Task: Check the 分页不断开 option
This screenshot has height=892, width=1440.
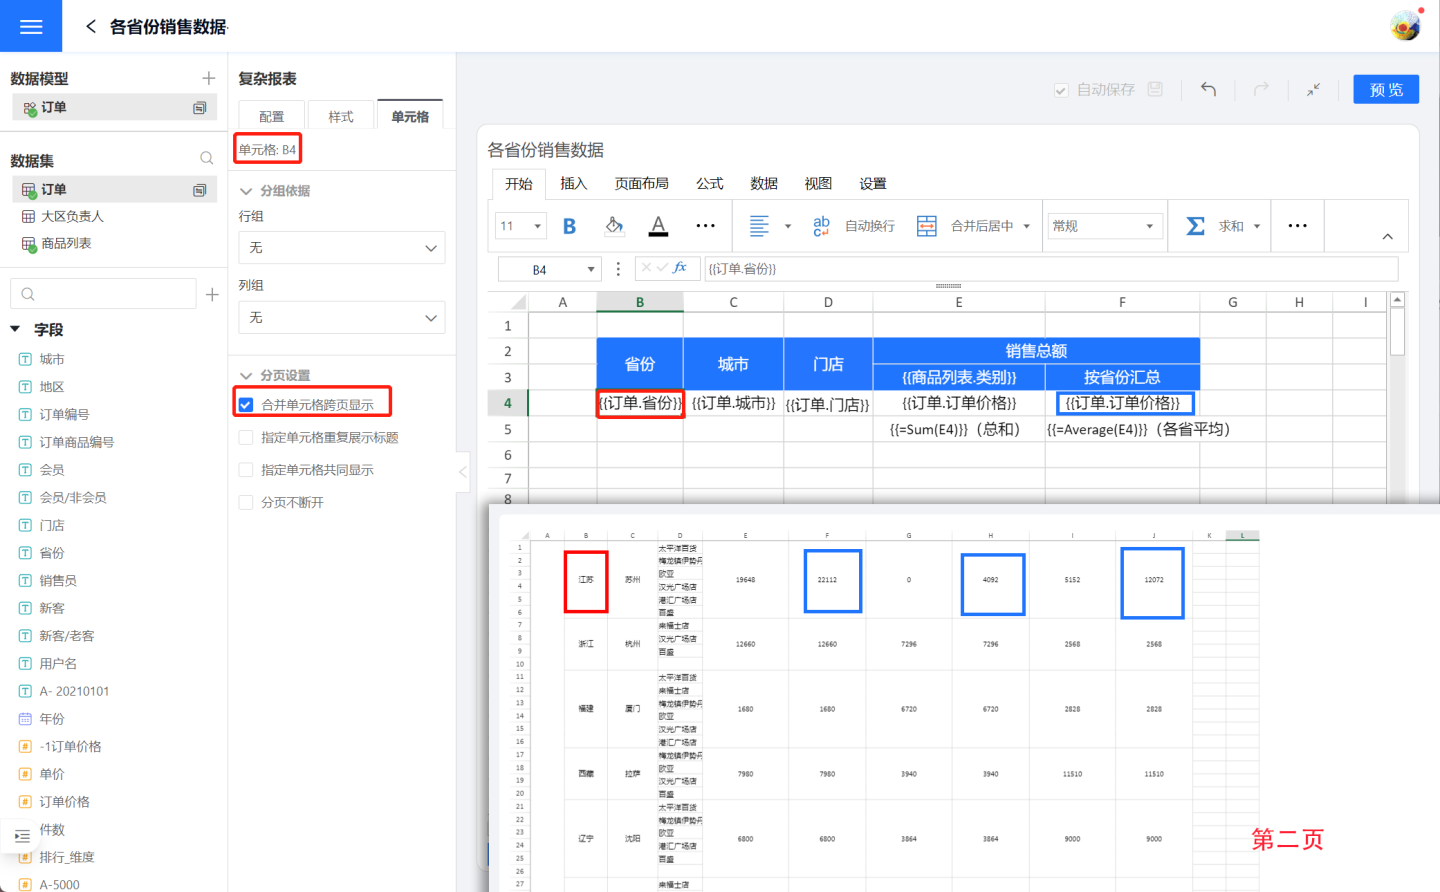Action: (246, 502)
